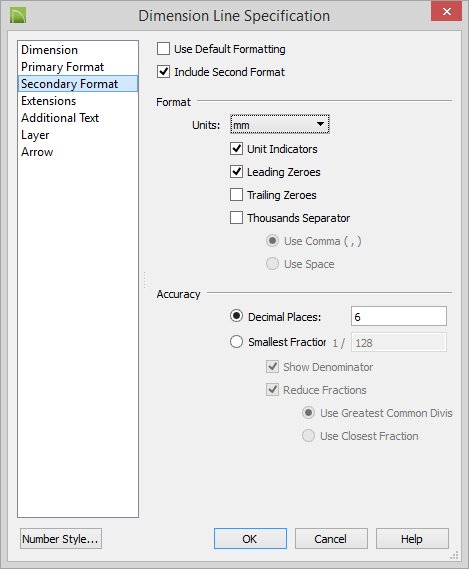
Task: Uncheck Include Second Format
Action: 163,72
